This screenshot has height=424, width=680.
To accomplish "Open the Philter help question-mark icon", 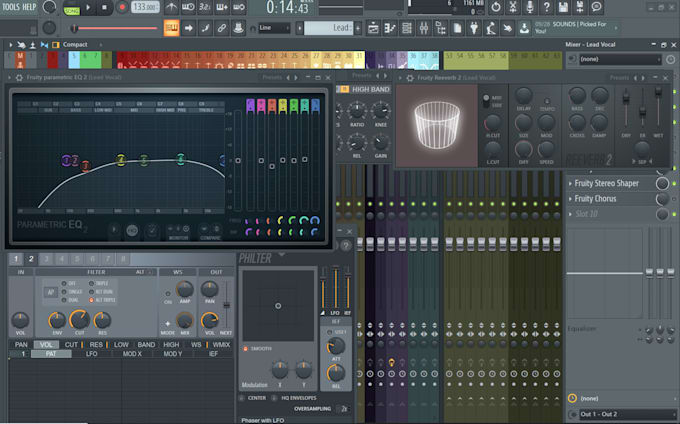I will coord(346,245).
